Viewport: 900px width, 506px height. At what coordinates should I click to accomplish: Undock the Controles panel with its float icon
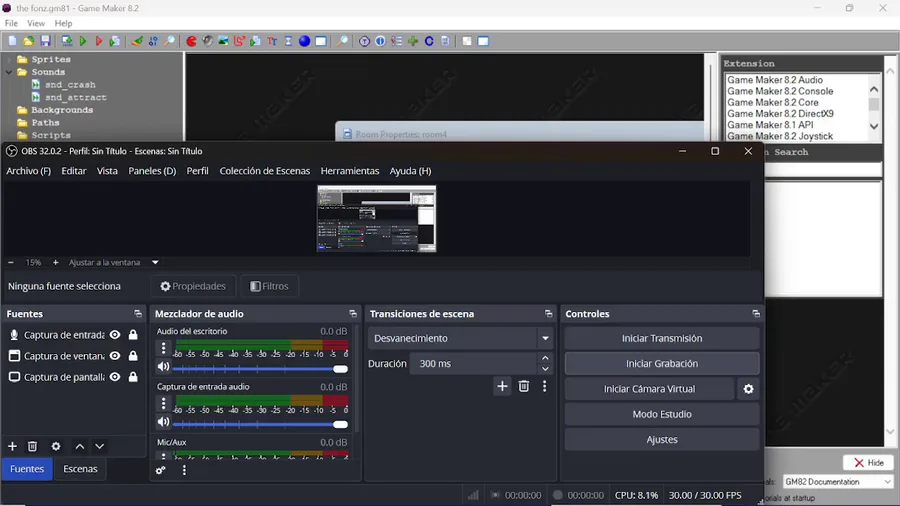click(756, 314)
